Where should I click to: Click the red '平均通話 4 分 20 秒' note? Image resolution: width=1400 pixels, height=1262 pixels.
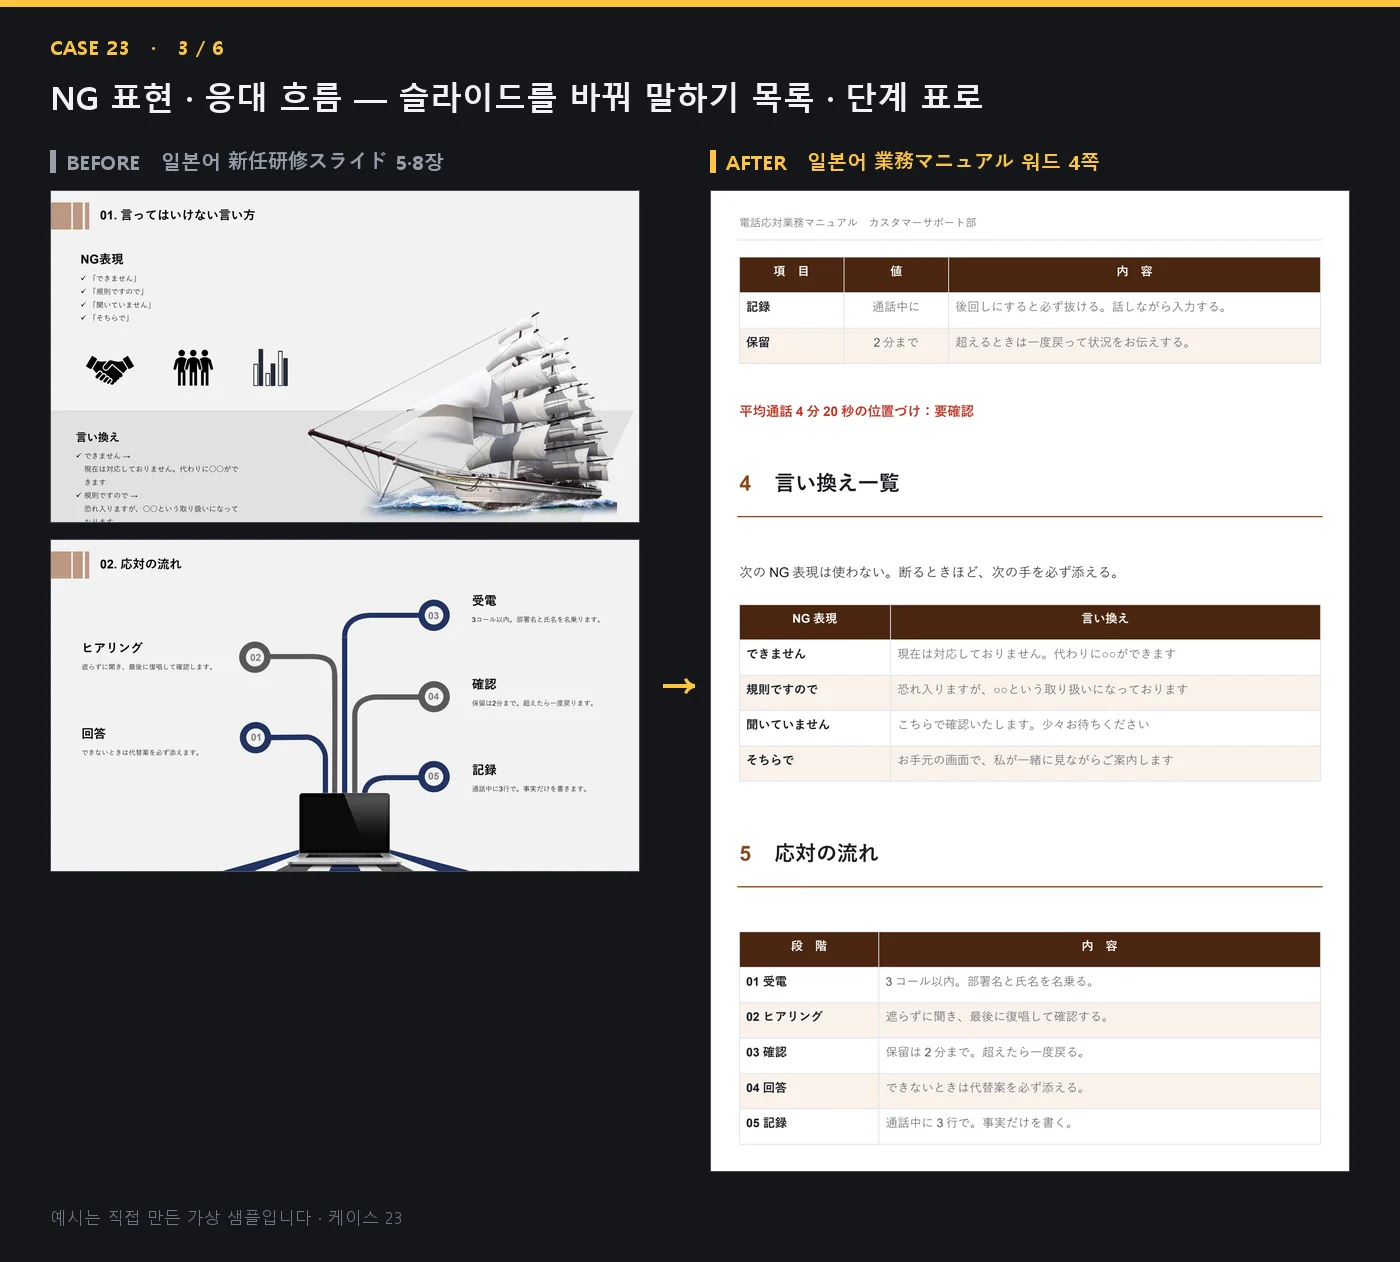856,411
